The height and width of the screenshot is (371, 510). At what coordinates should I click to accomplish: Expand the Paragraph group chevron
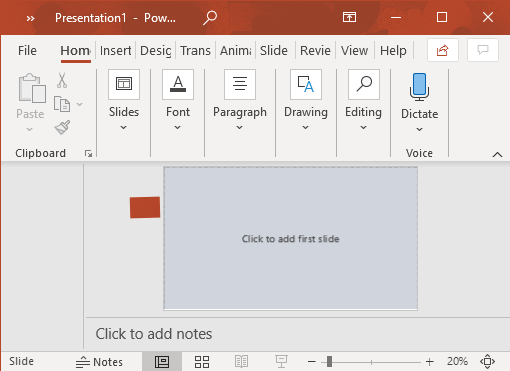point(240,127)
